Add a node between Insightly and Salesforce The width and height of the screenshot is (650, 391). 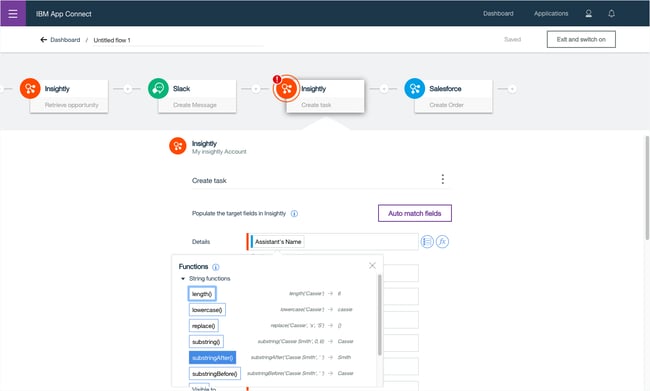pyautogui.click(x=384, y=89)
